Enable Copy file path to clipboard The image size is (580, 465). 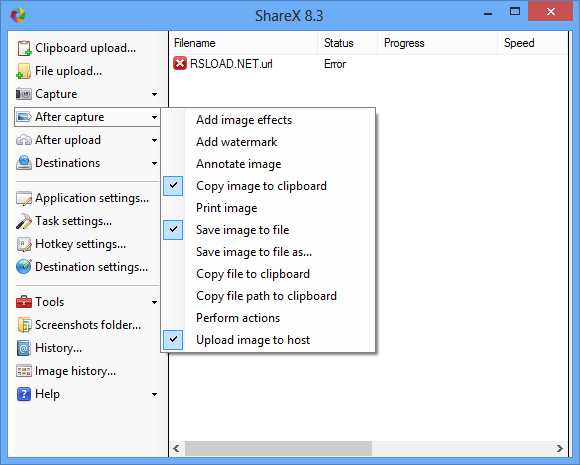click(268, 296)
